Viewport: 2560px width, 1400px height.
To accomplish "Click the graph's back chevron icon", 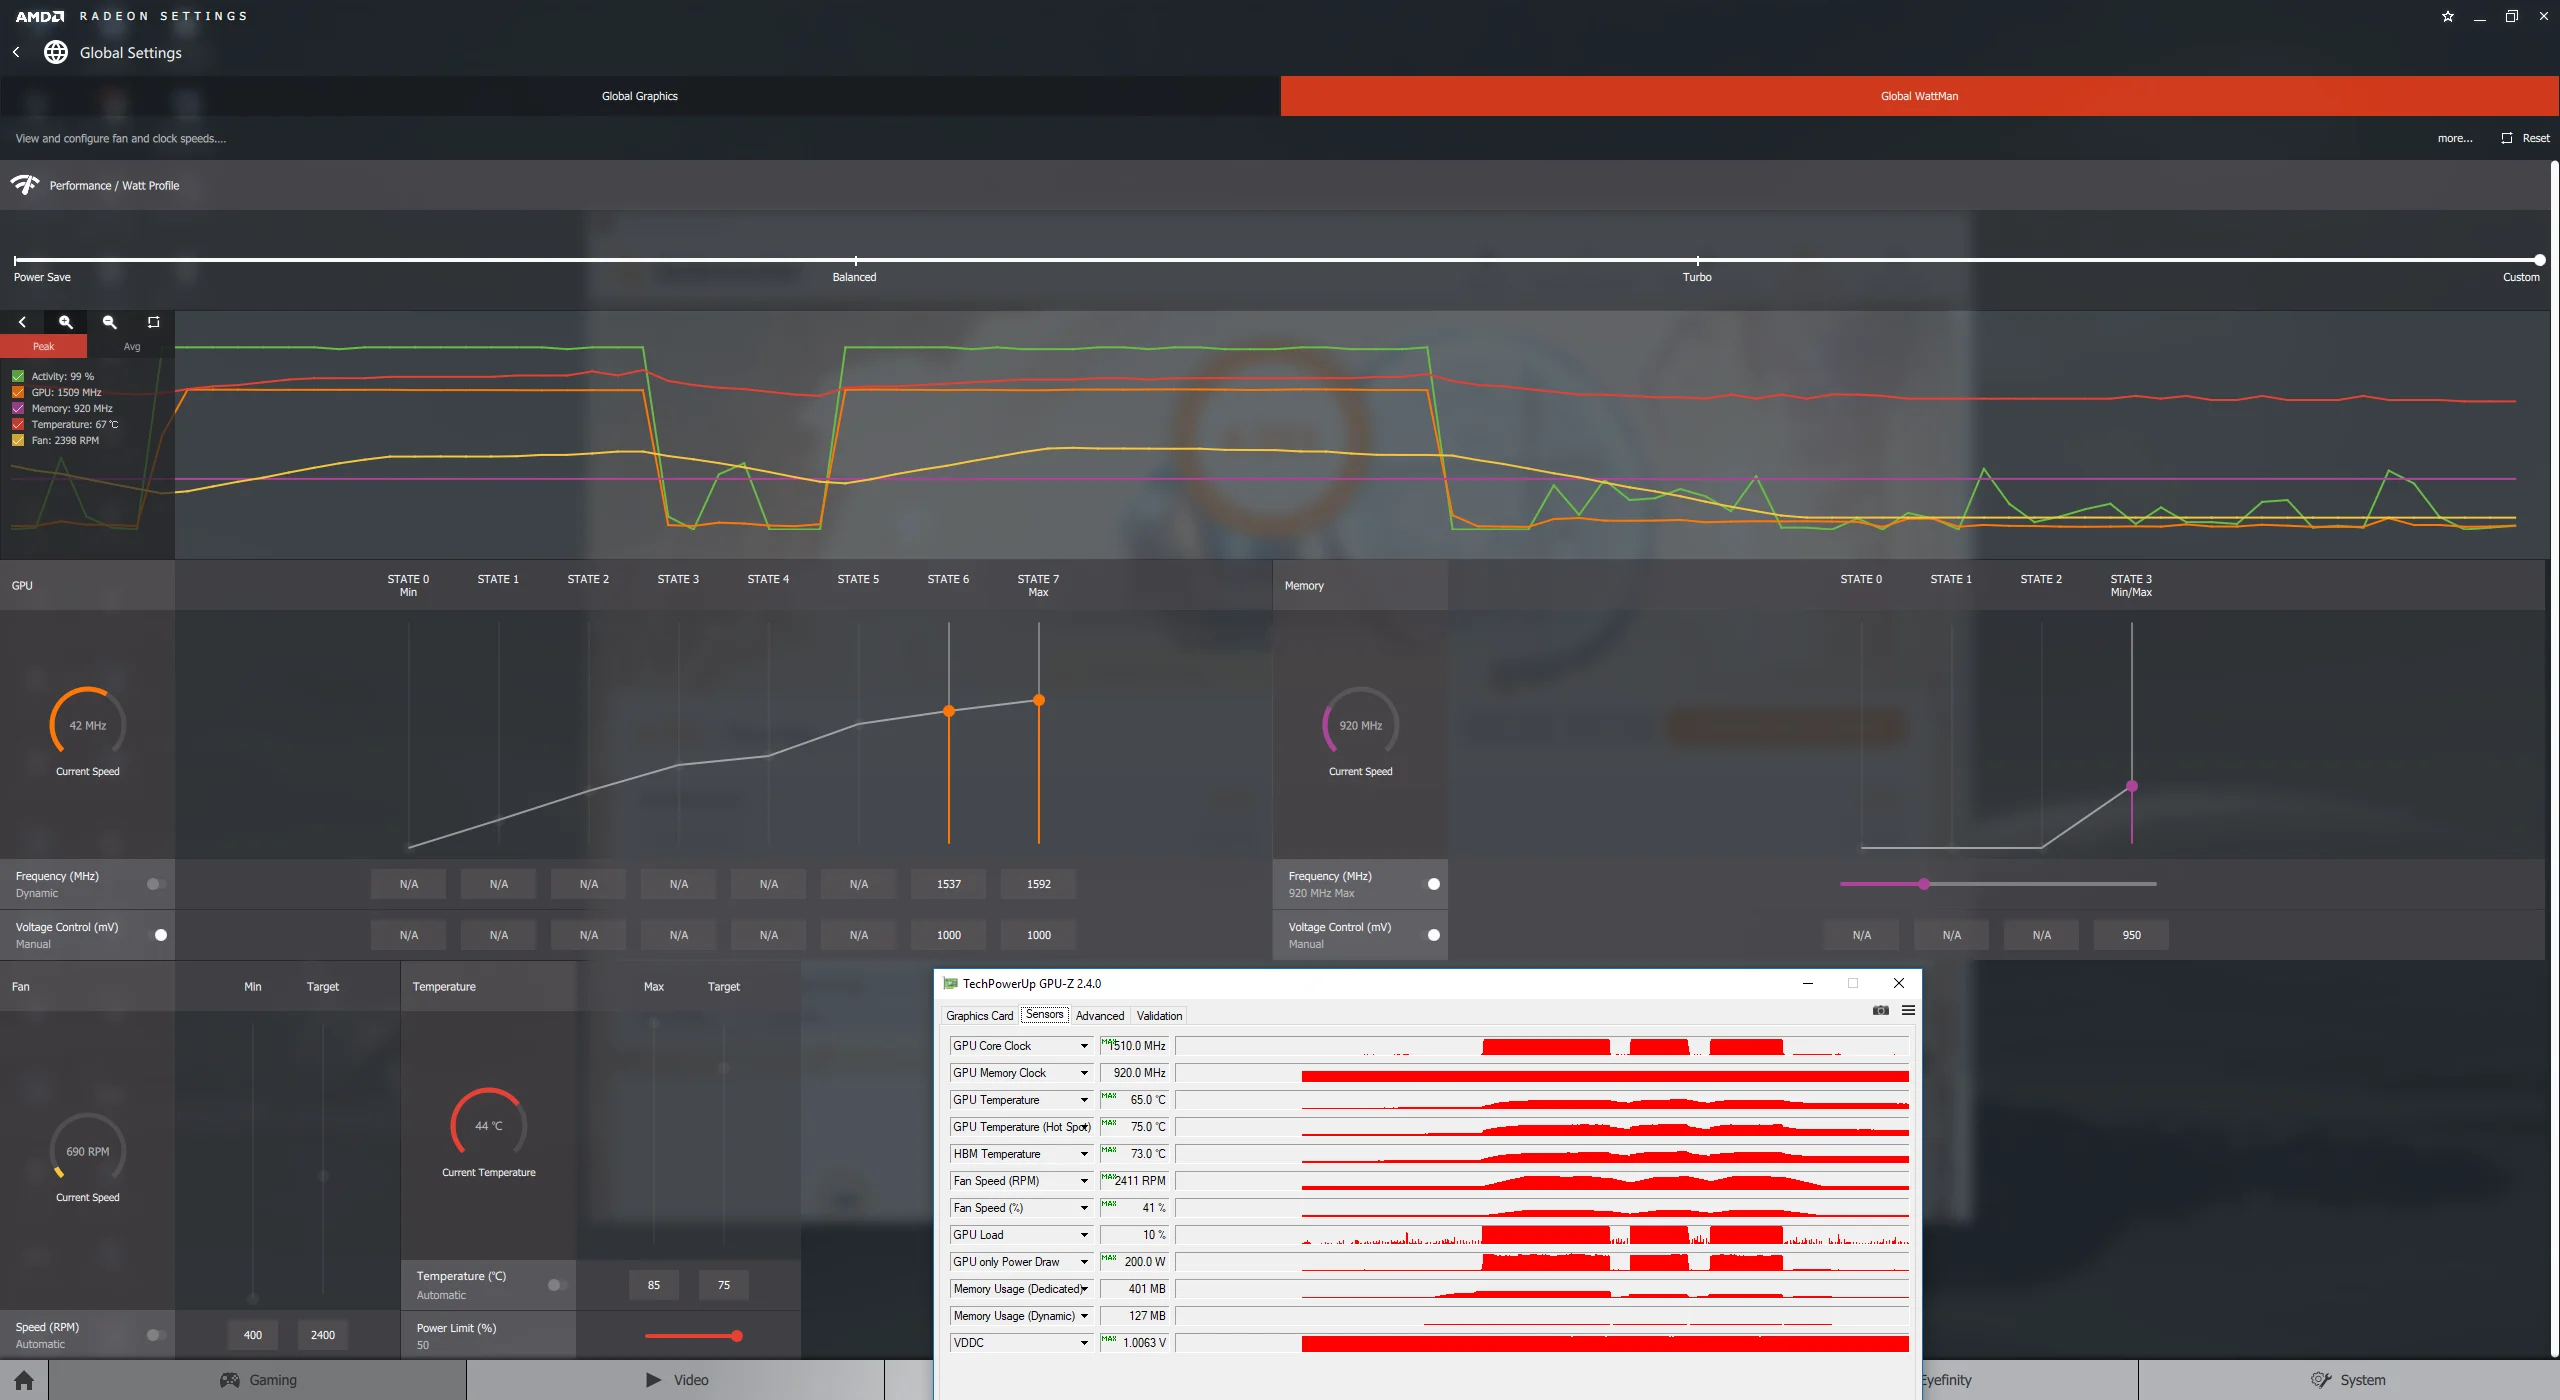I will coord(22,322).
